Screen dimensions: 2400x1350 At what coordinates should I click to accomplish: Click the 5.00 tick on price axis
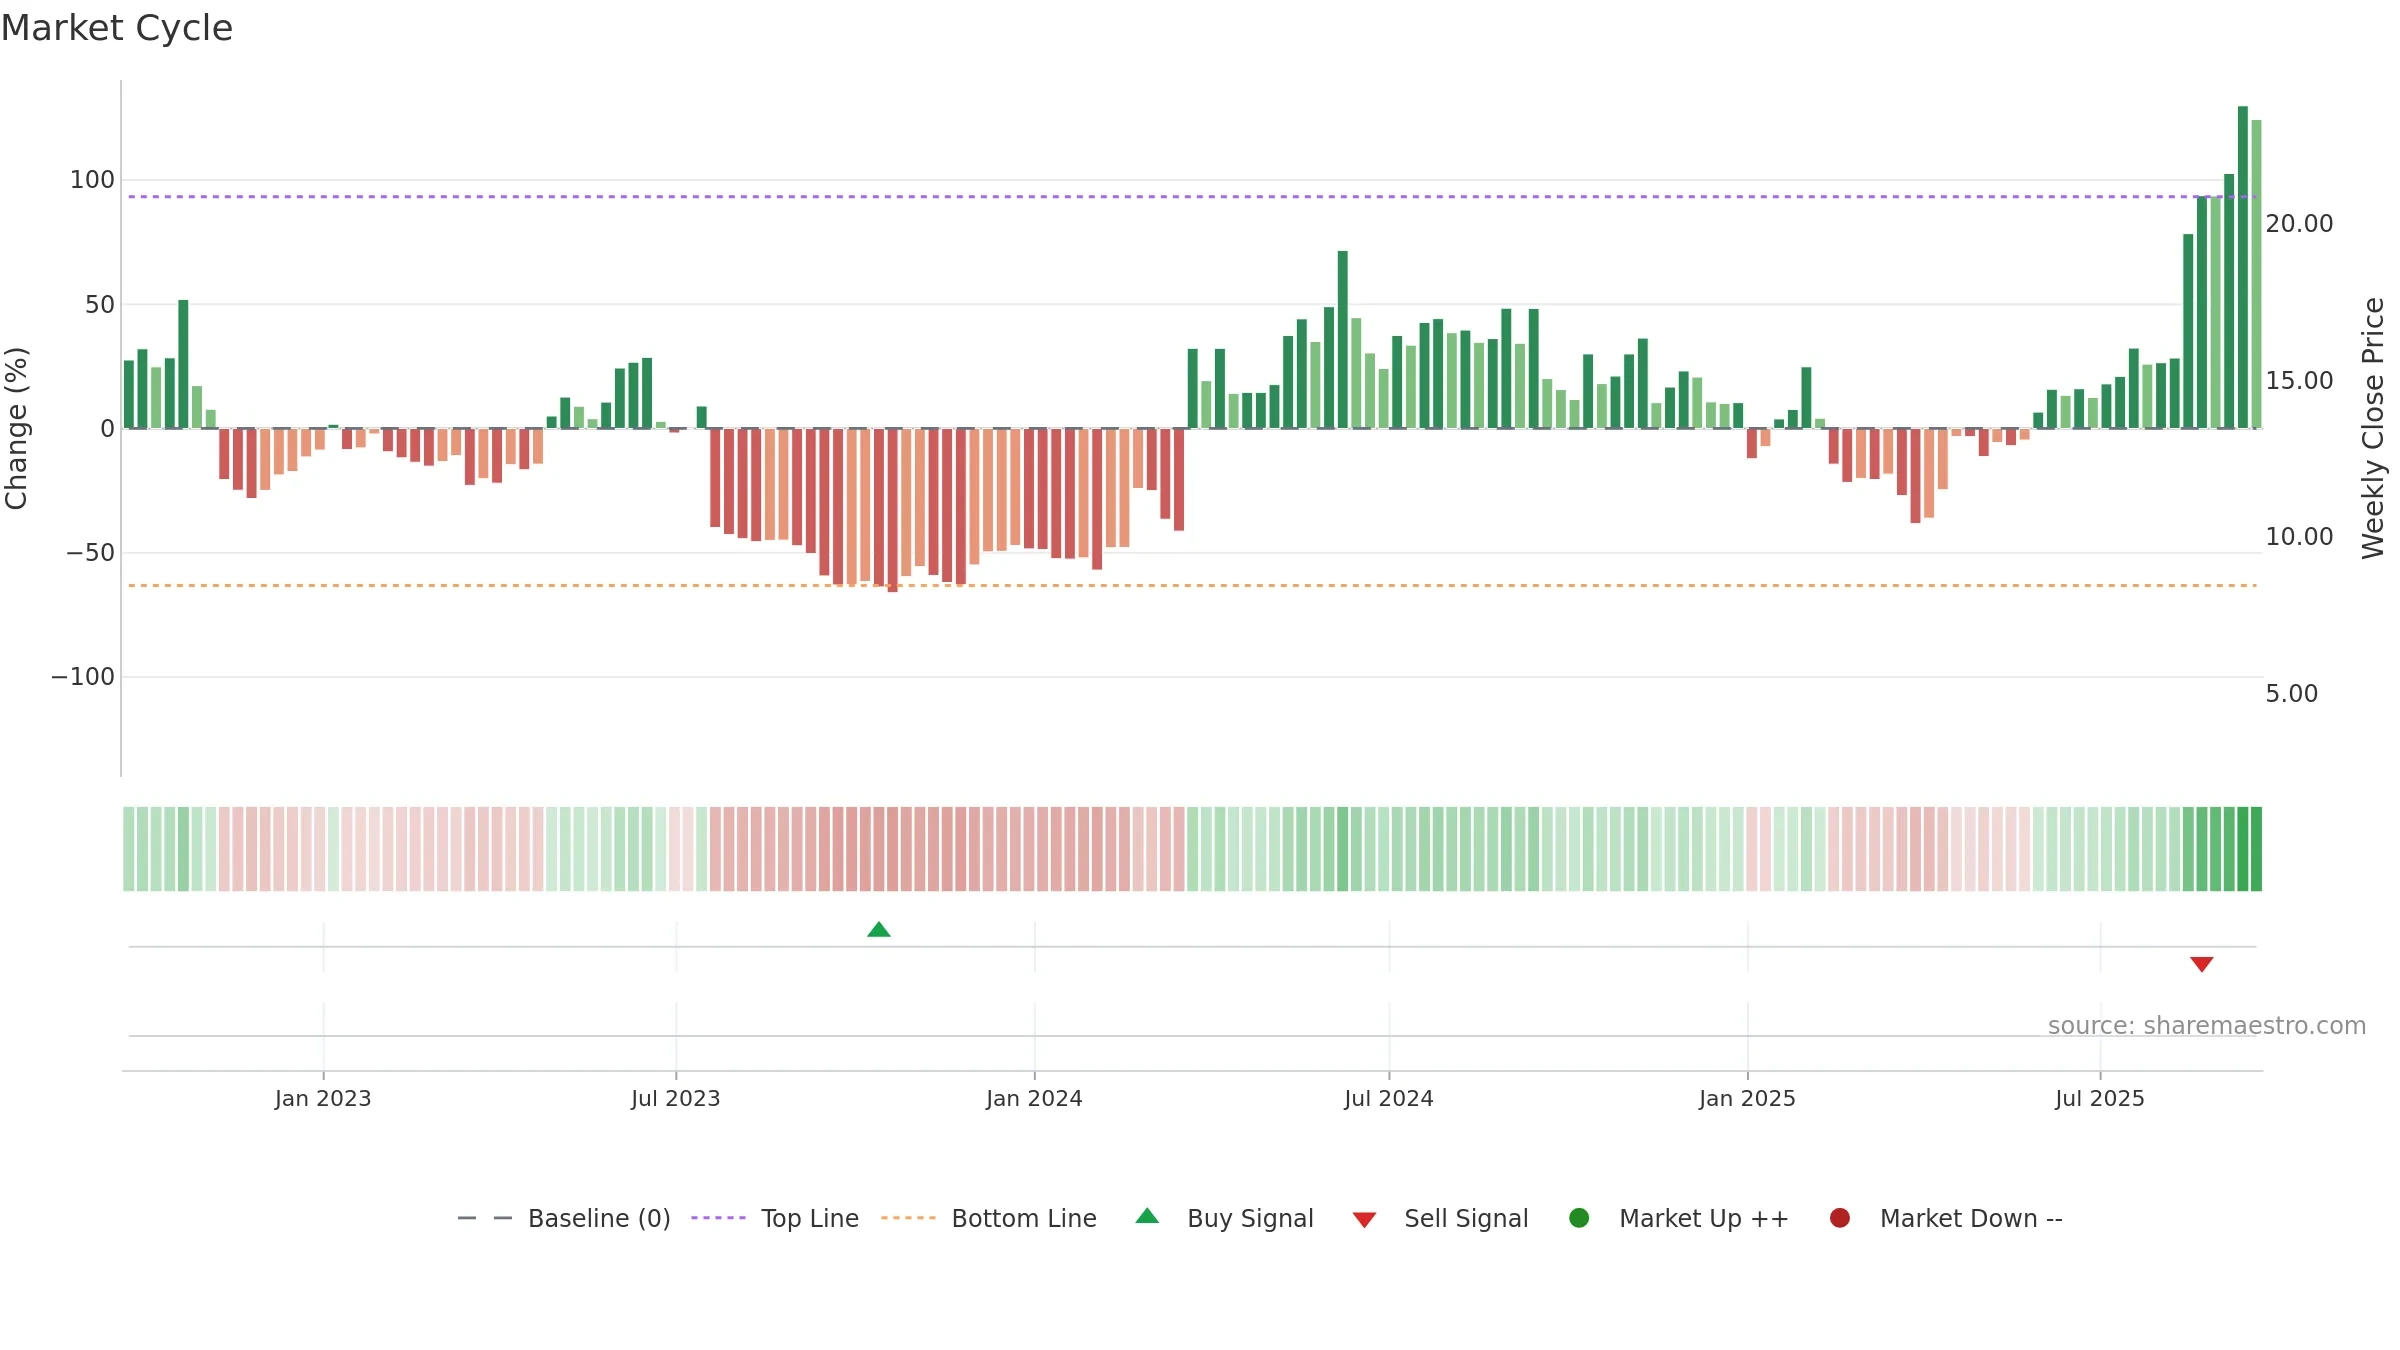tap(2291, 694)
